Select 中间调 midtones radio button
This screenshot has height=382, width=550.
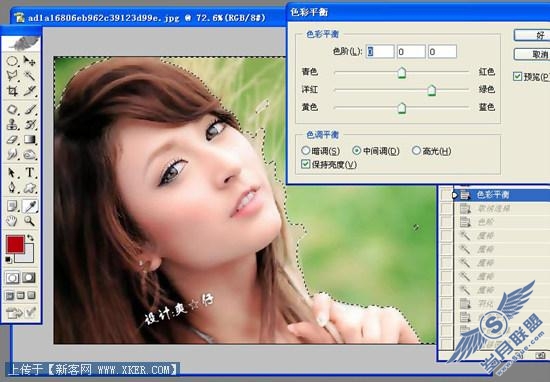click(x=356, y=150)
